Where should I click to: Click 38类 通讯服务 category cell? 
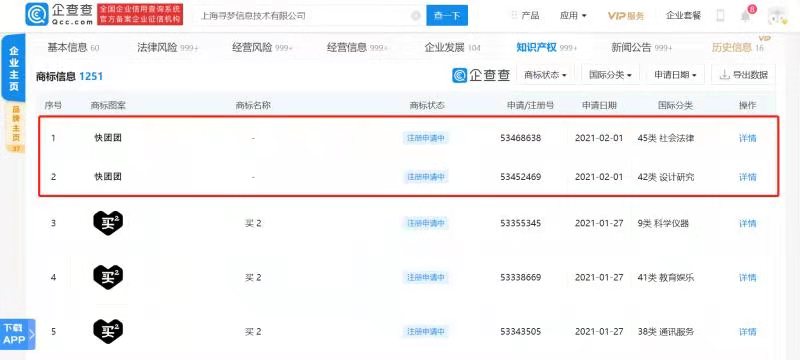pos(666,331)
